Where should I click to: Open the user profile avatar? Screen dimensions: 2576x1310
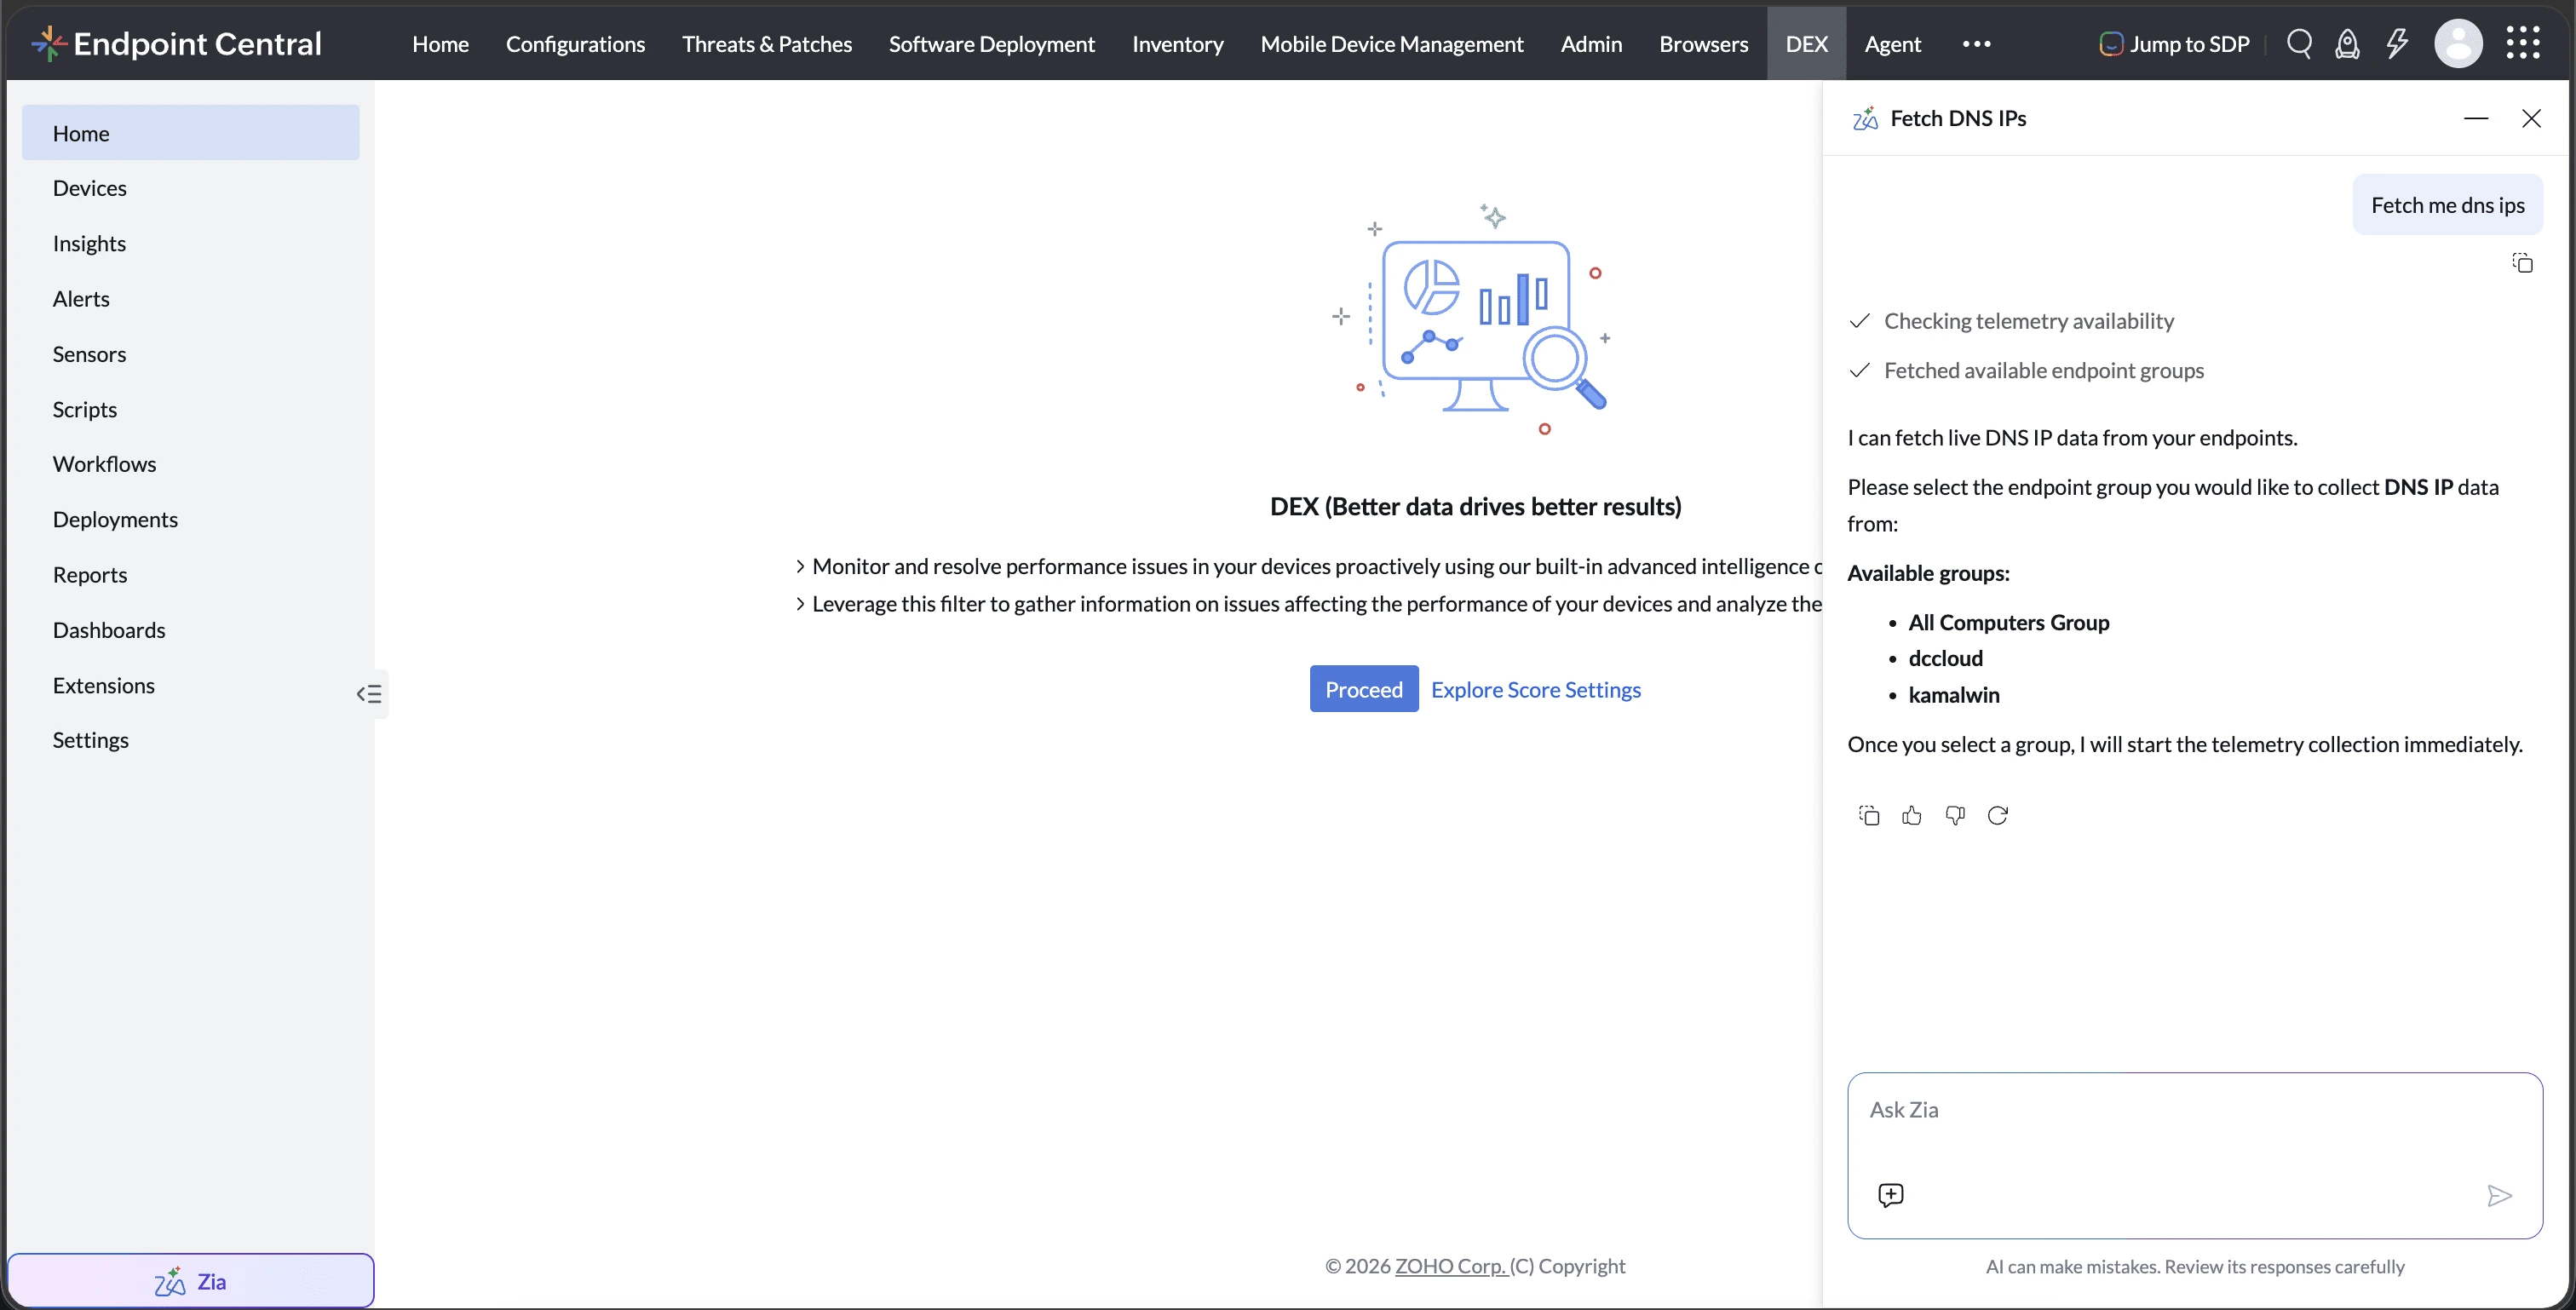[x=2458, y=44]
